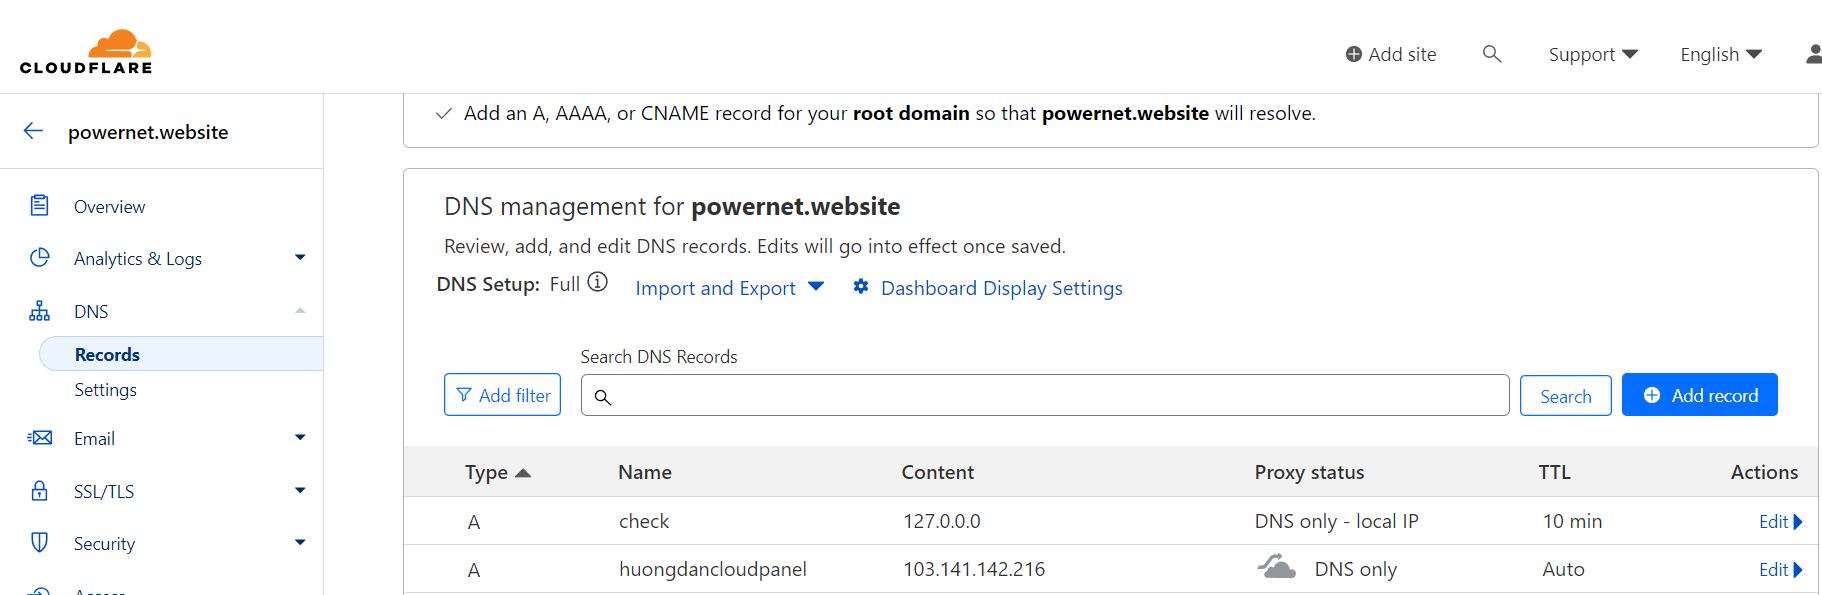Click the Dashboard Display Settings gear icon

(860, 287)
